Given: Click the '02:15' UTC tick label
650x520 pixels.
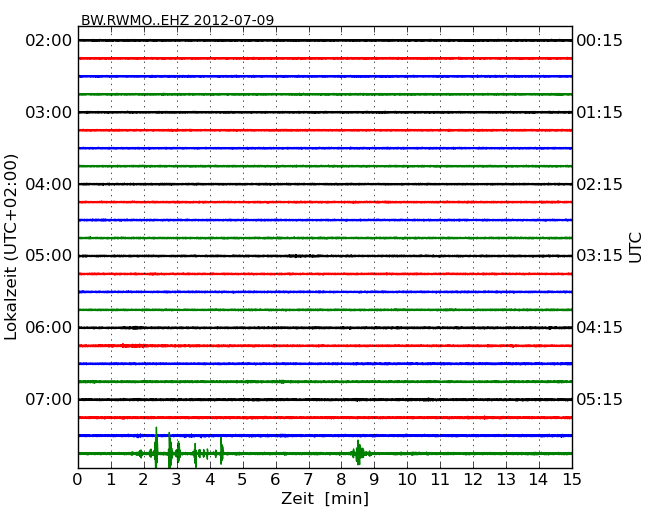Looking at the screenshot, I should coord(599,184).
